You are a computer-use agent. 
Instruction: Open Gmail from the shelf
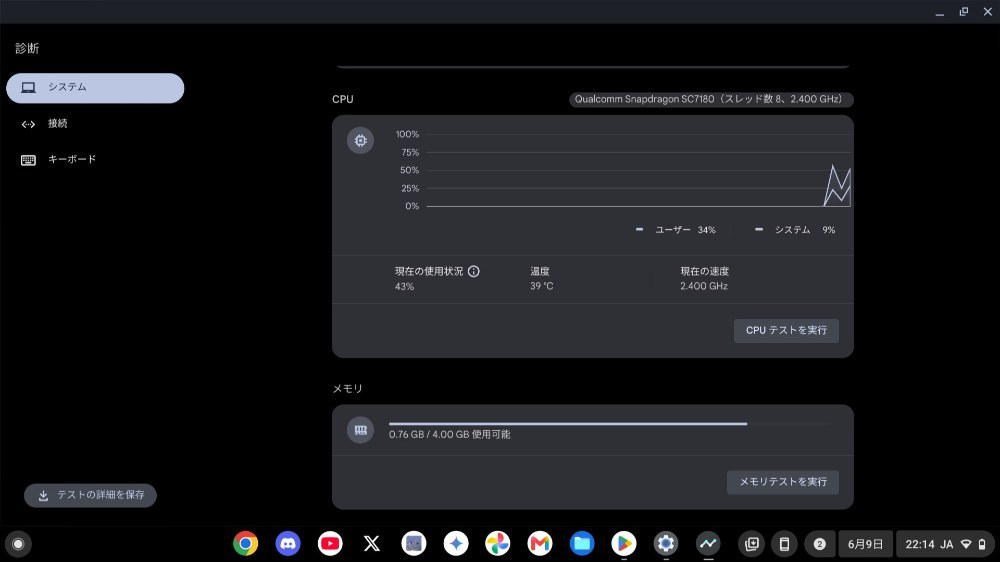tap(540, 544)
